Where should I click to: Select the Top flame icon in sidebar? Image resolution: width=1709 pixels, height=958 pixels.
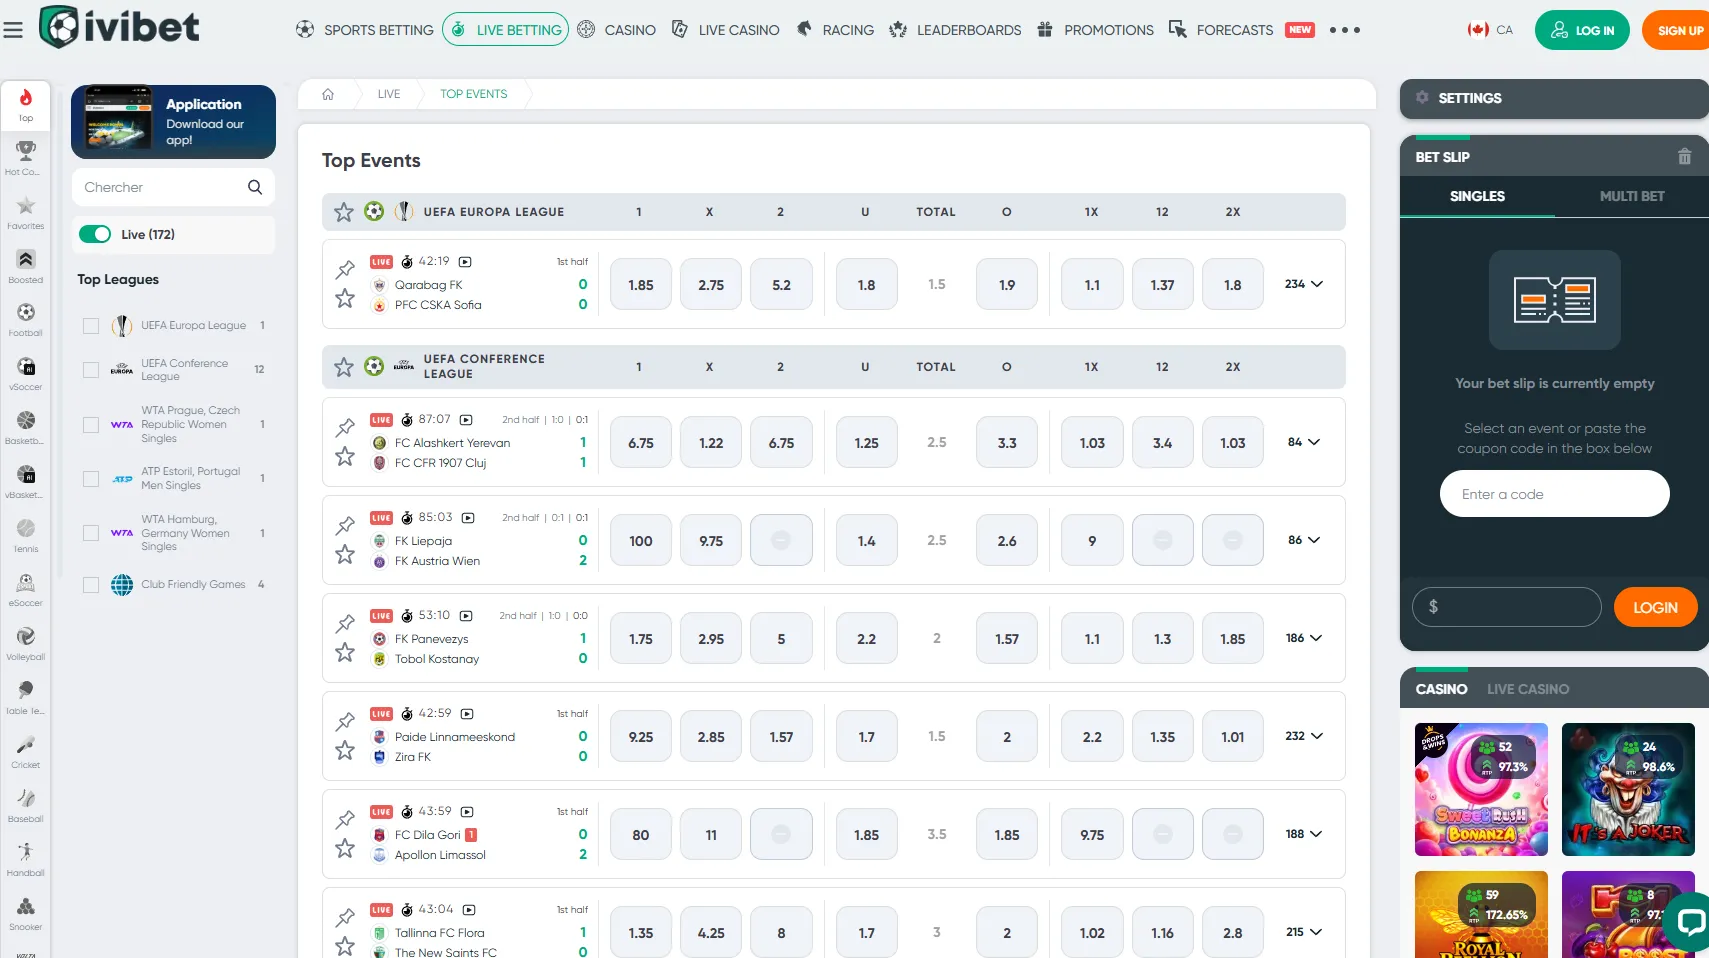[26, 97]
